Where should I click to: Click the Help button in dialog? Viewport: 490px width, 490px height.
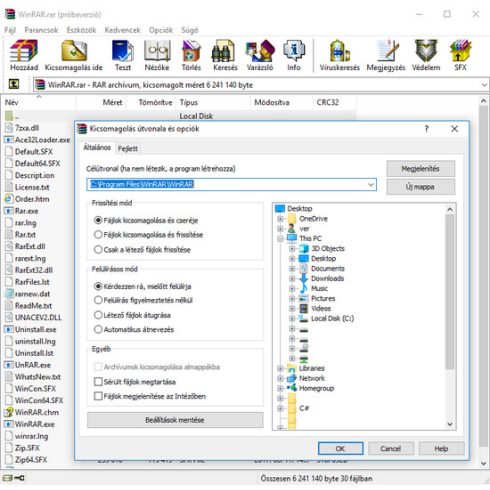tap(441, 449)
